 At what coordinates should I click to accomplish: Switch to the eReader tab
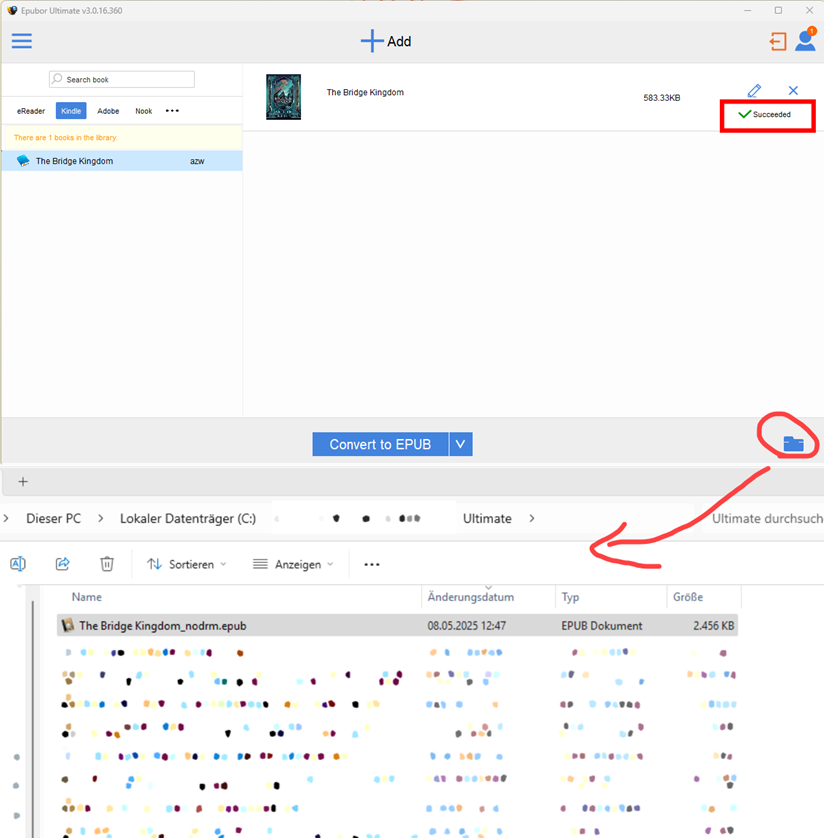coord(31,111)
